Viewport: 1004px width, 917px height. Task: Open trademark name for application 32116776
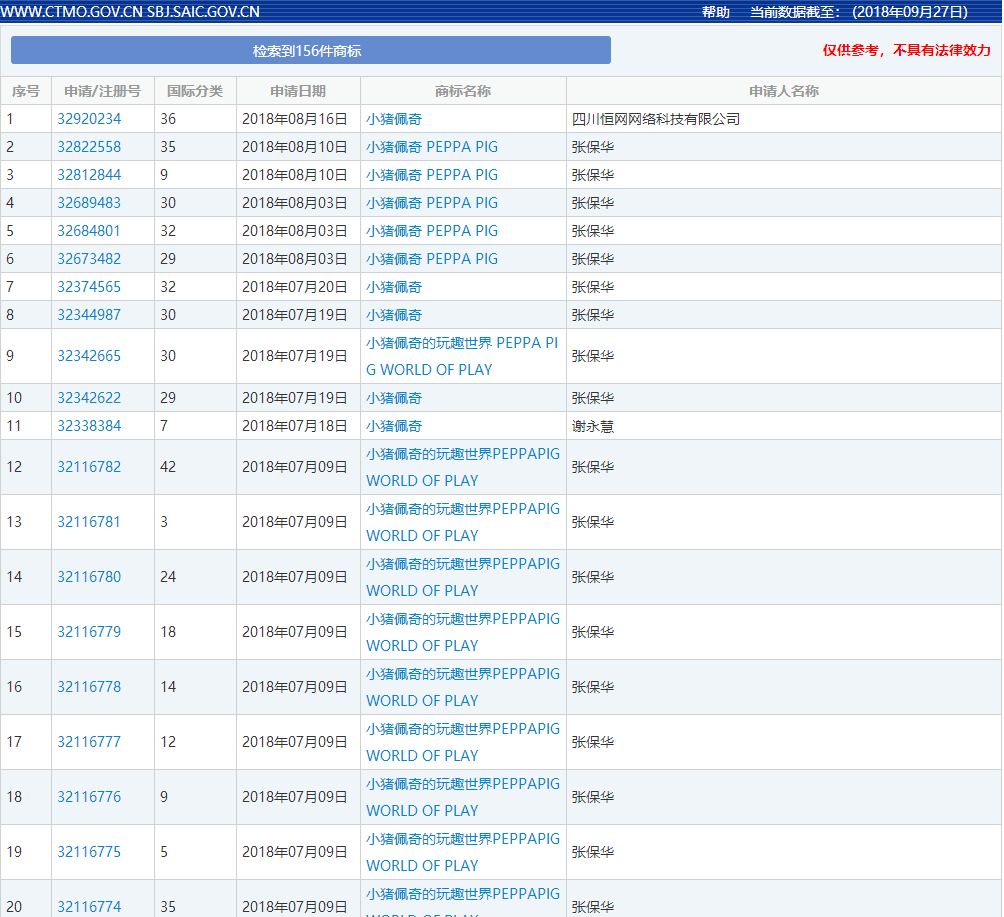point(462,797)
